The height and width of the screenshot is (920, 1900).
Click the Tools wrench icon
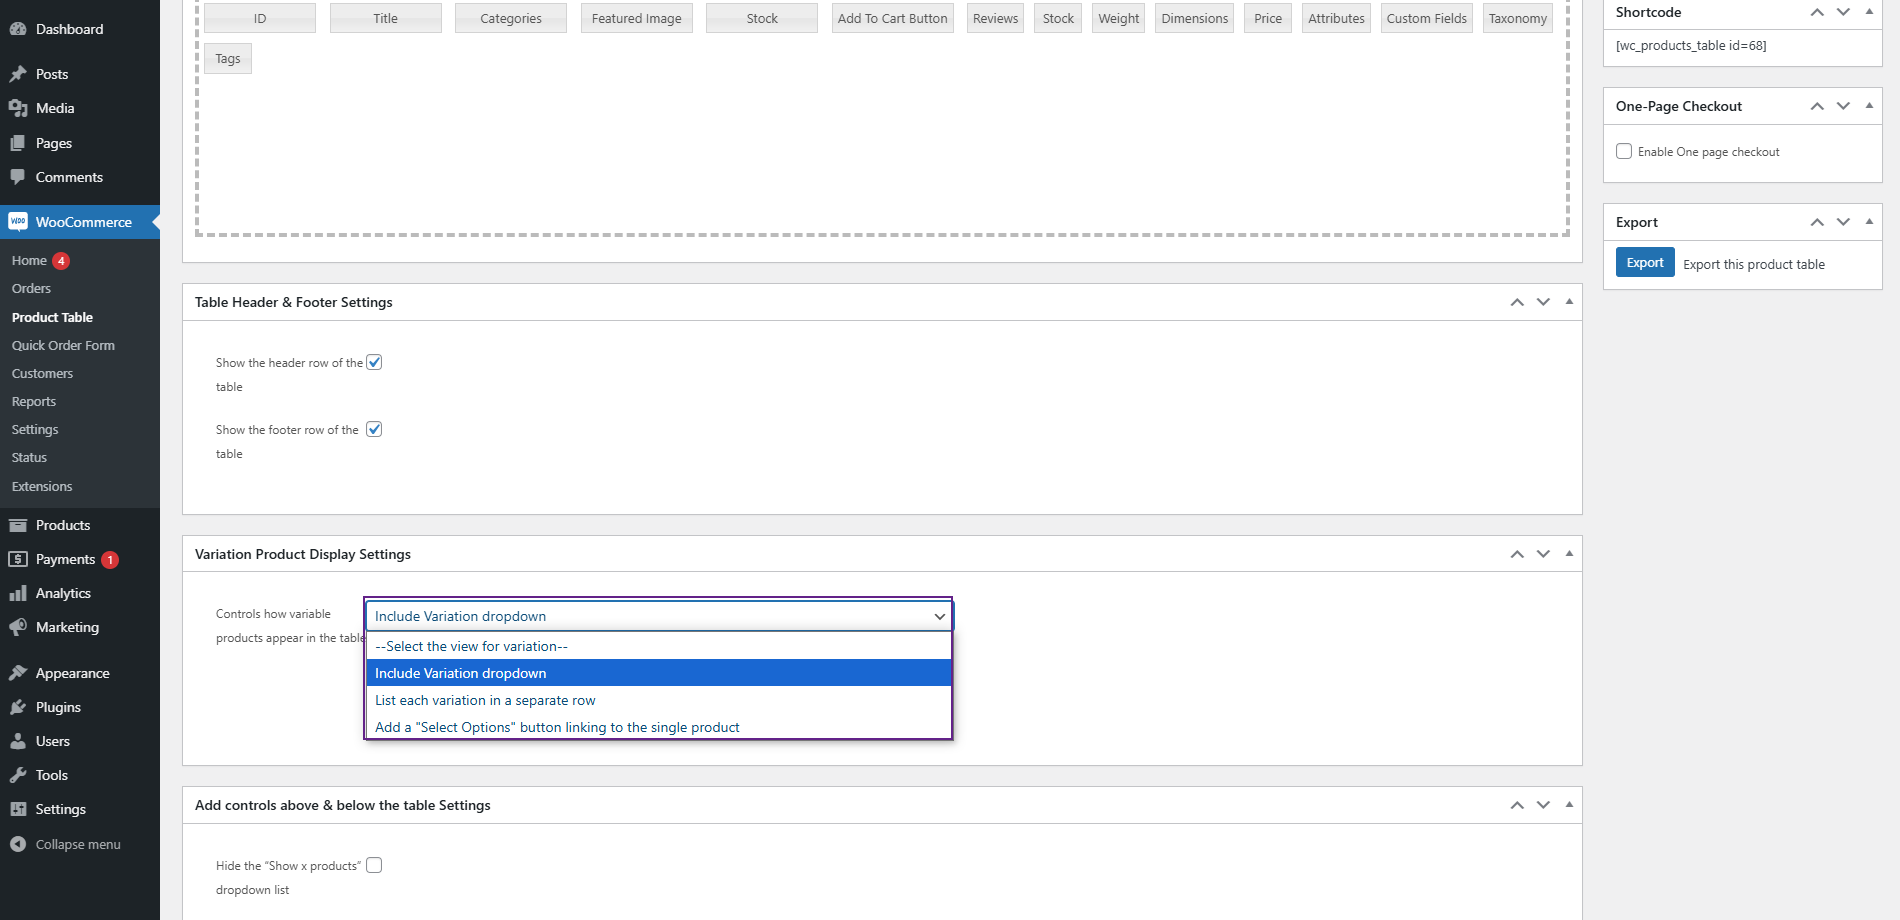[x=18, y=775]
